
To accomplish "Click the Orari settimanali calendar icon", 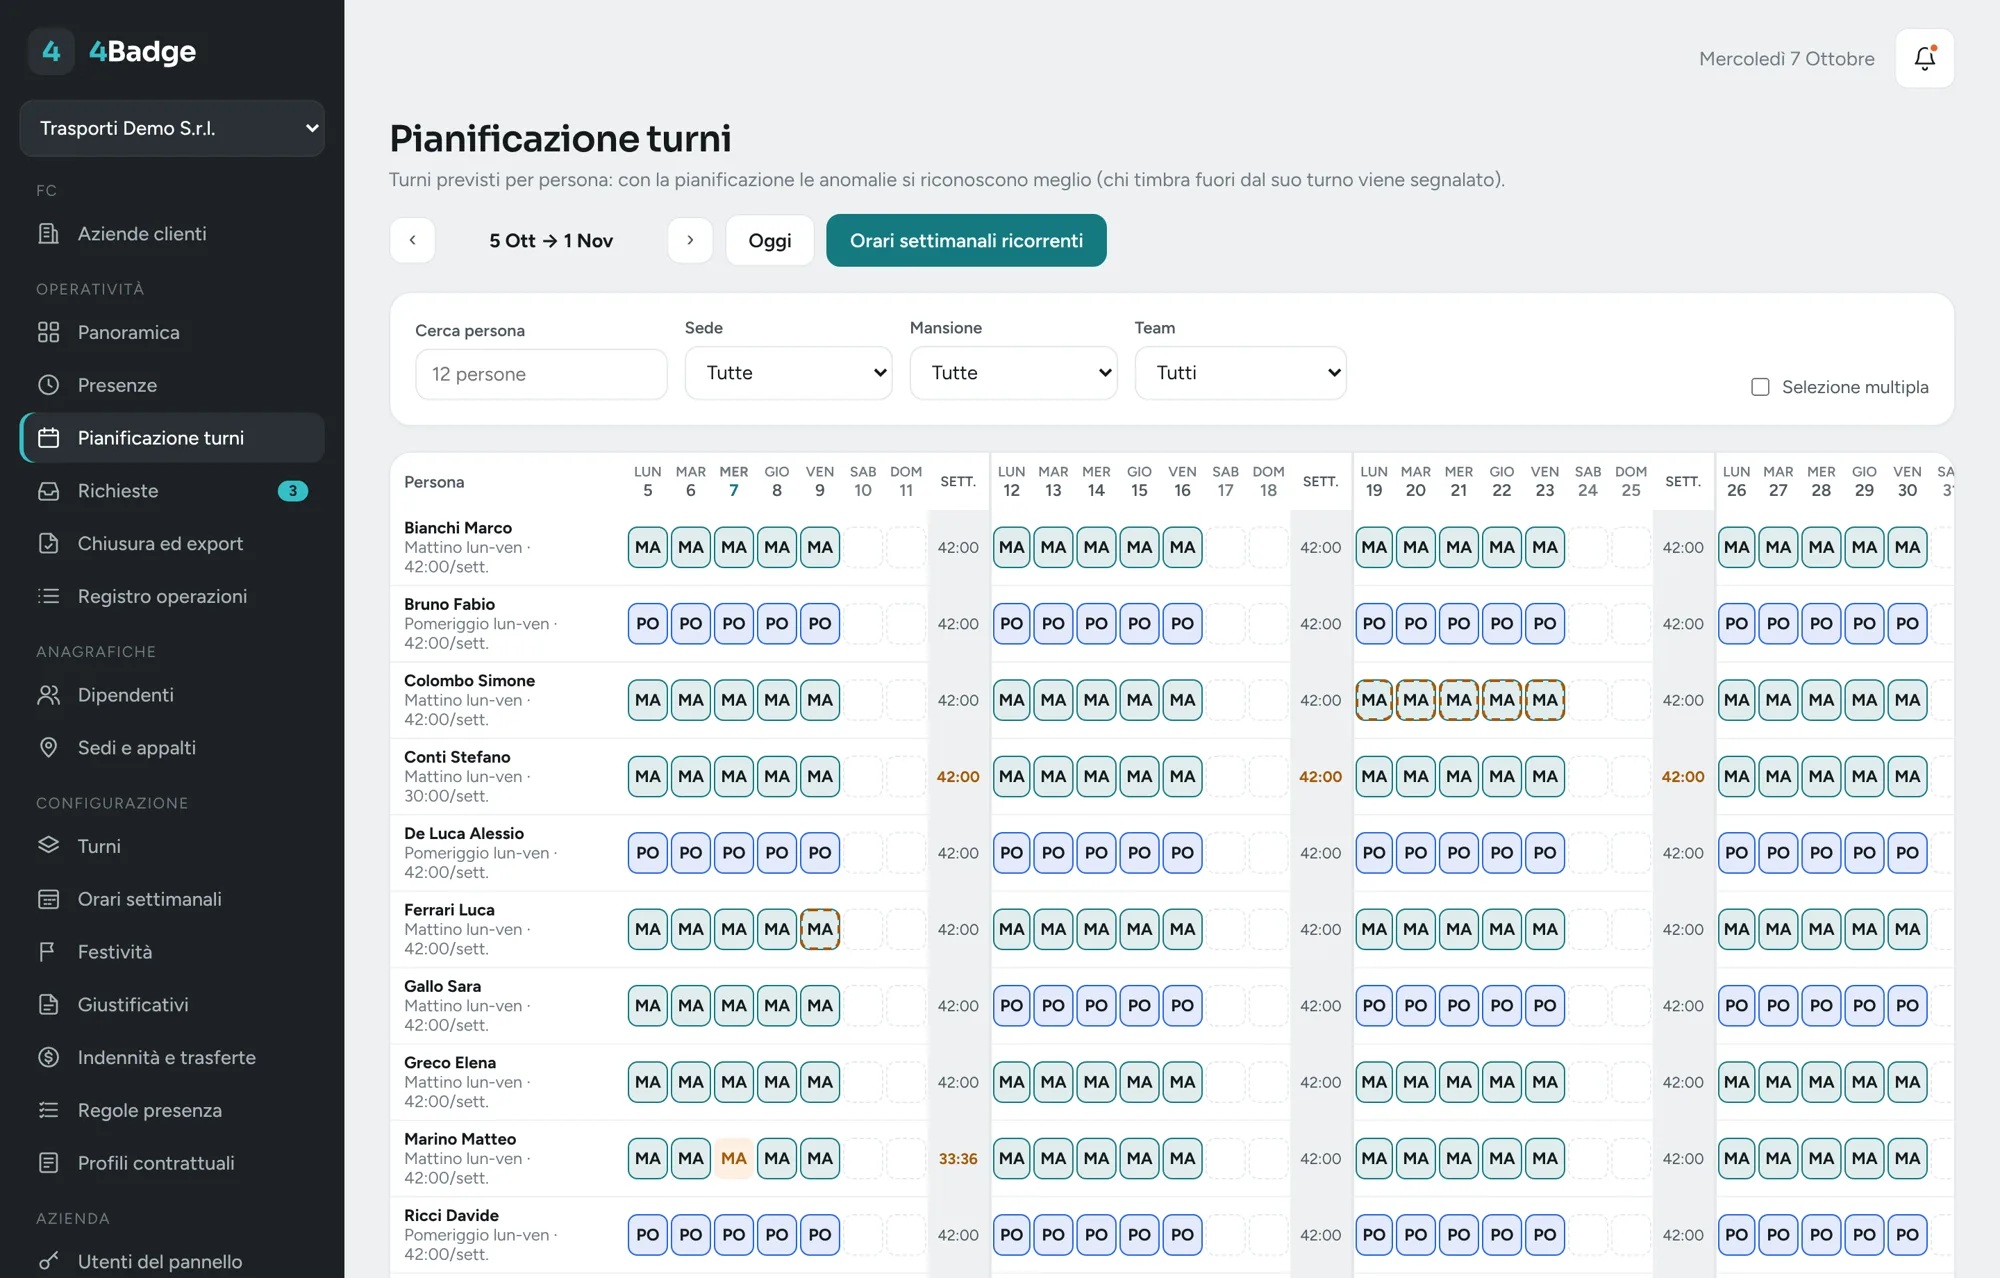I will point(48,899).
